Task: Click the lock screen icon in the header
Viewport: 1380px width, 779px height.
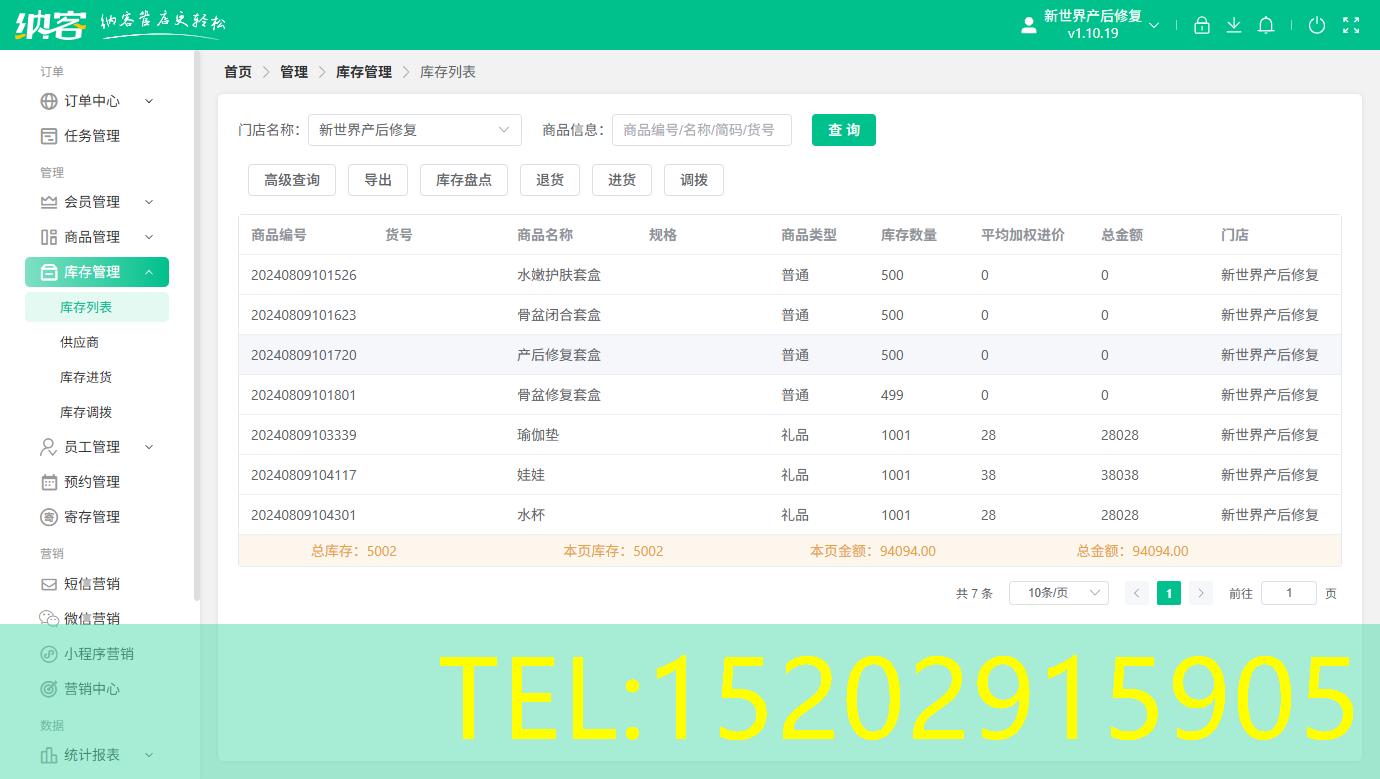Action: click(1202, 24)
